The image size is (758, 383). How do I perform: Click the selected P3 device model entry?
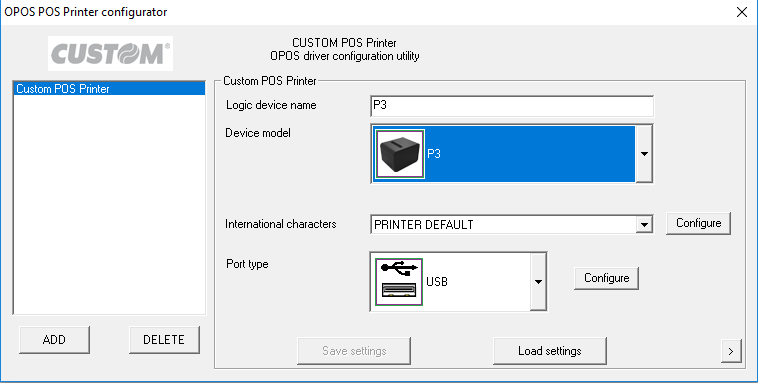(503, 154)
